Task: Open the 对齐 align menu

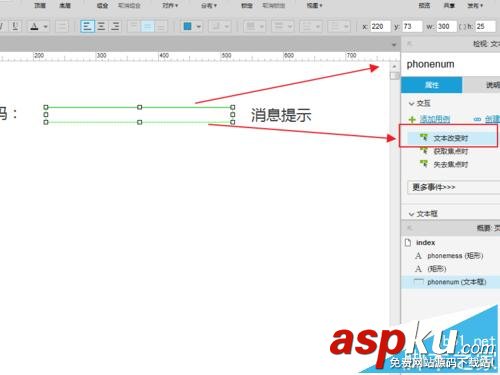Action: click(x=170, y=5)
